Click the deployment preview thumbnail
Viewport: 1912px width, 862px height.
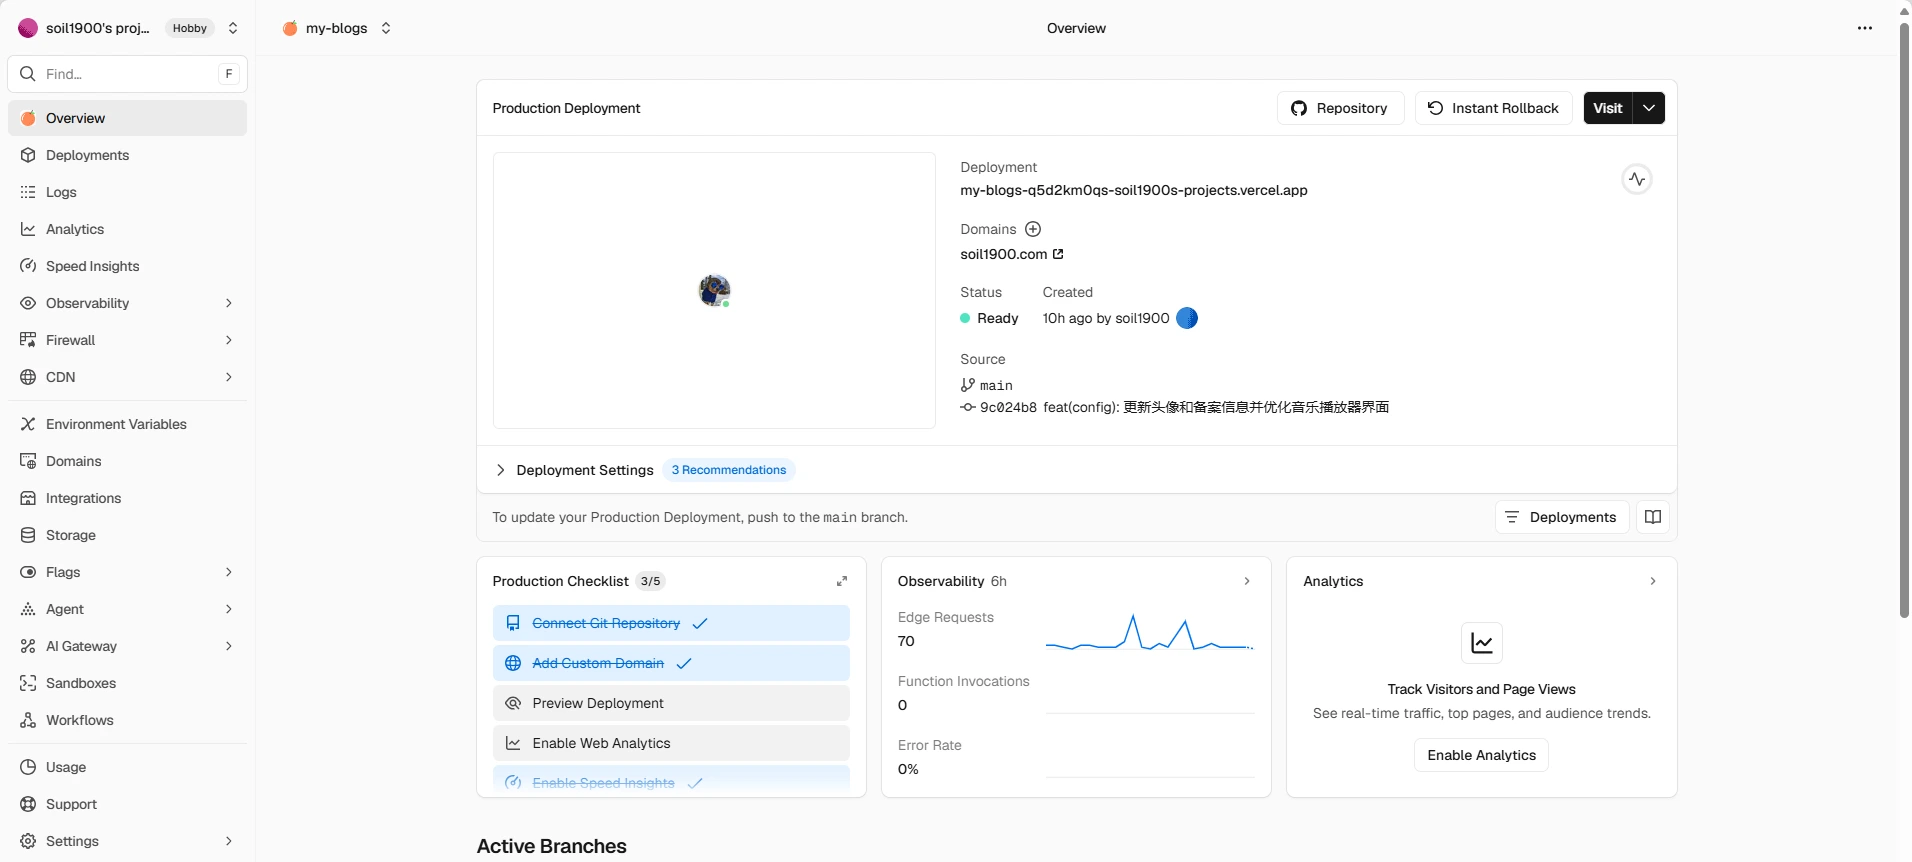pyautogui.click(x=714, y=290)
